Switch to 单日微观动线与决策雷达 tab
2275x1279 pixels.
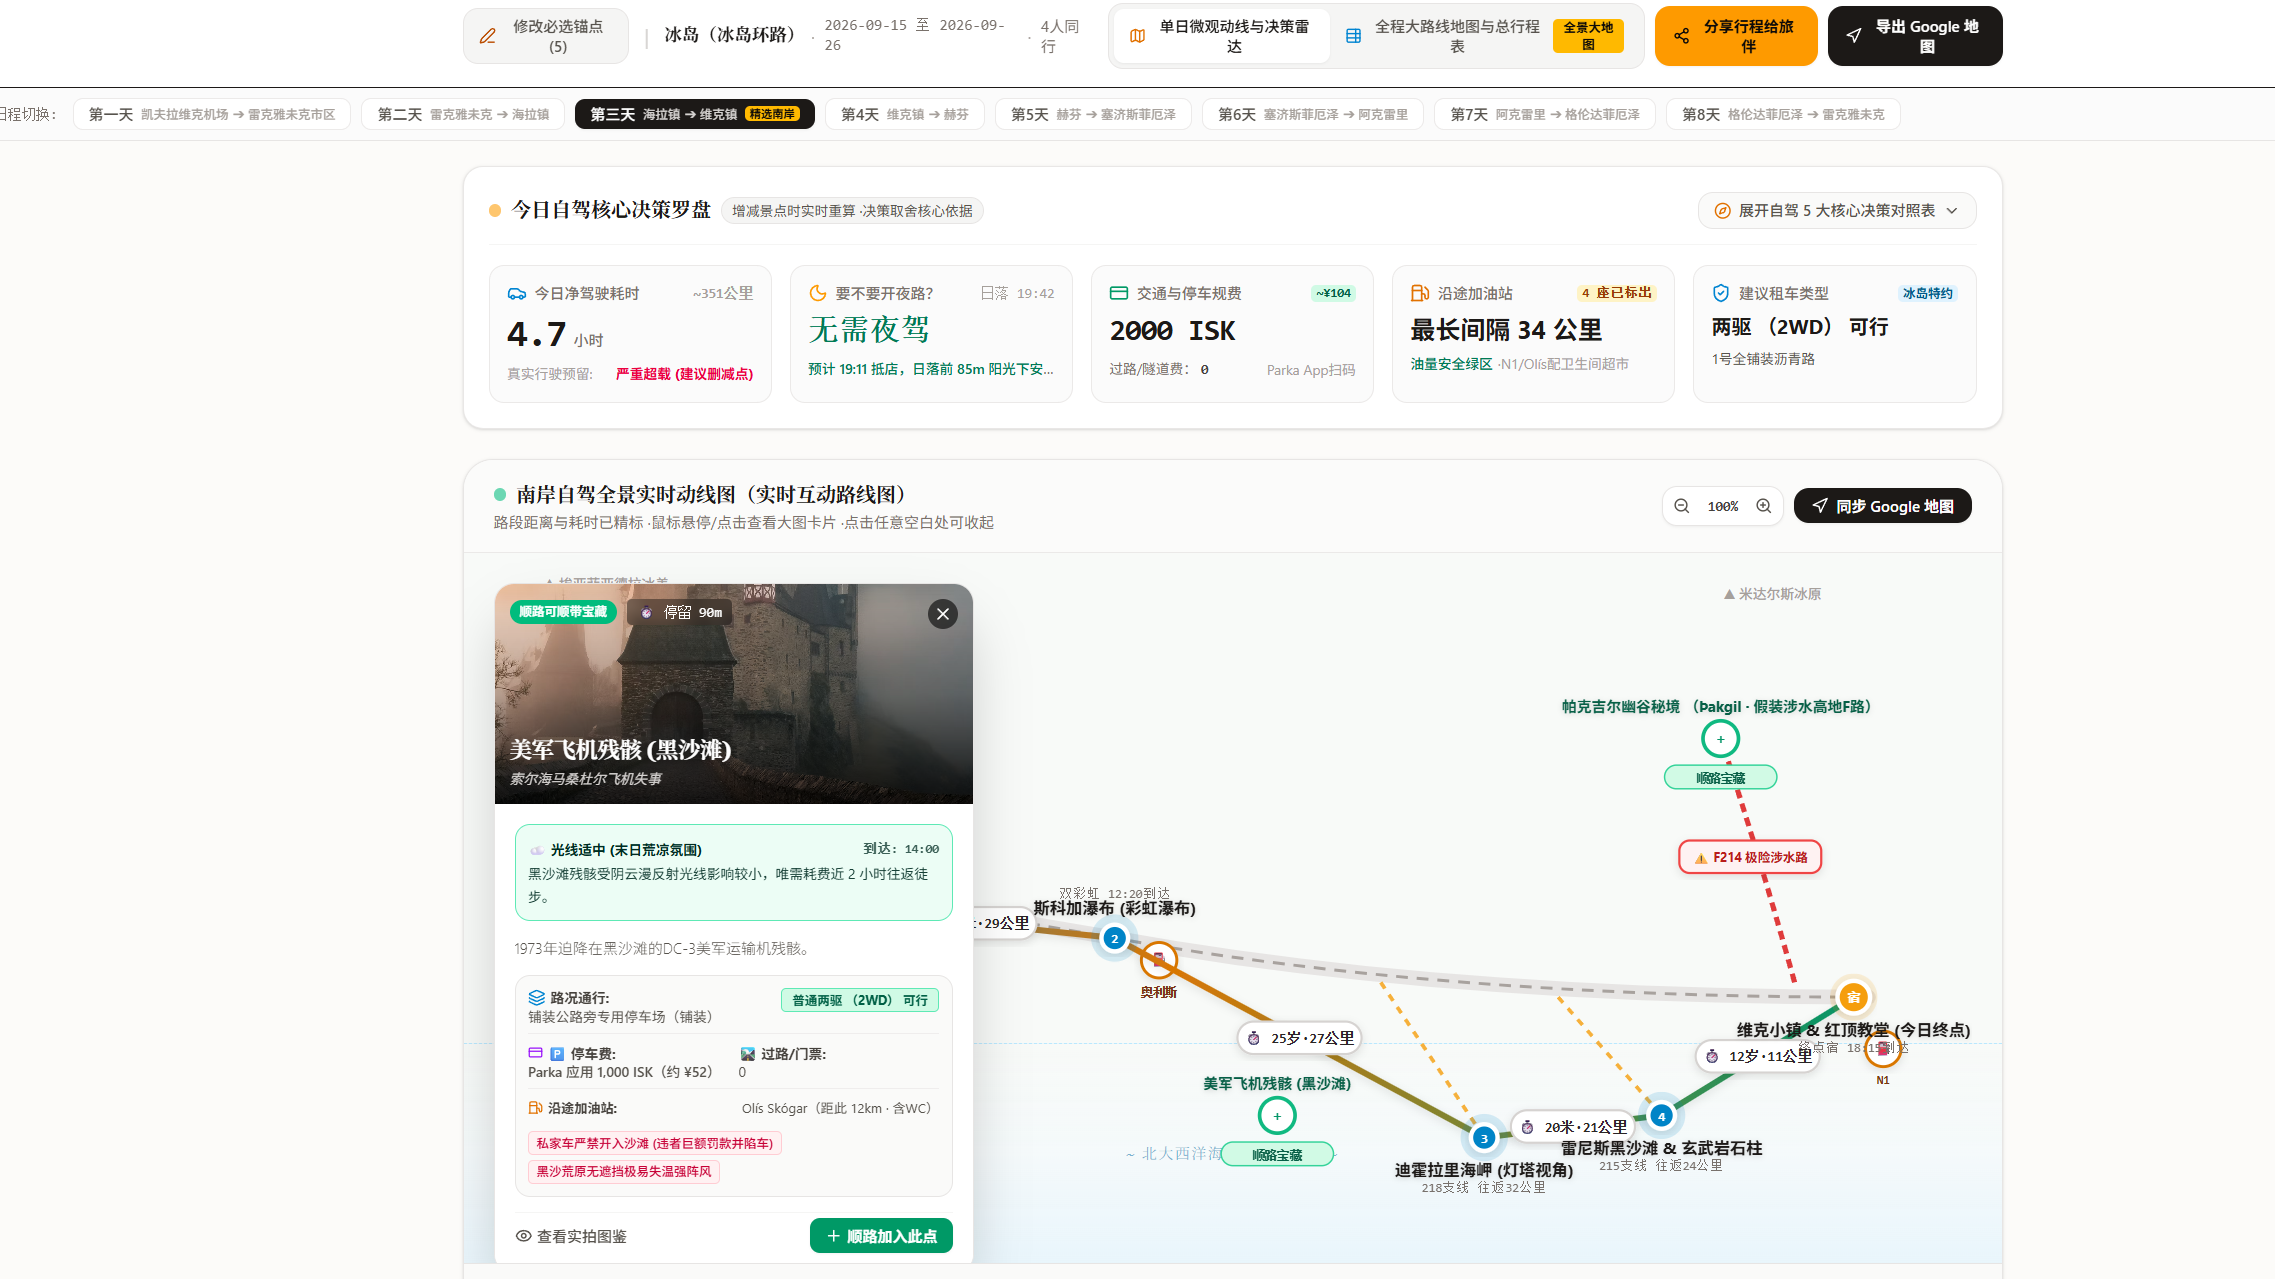pyautogui.click(x=1221, y=36)
